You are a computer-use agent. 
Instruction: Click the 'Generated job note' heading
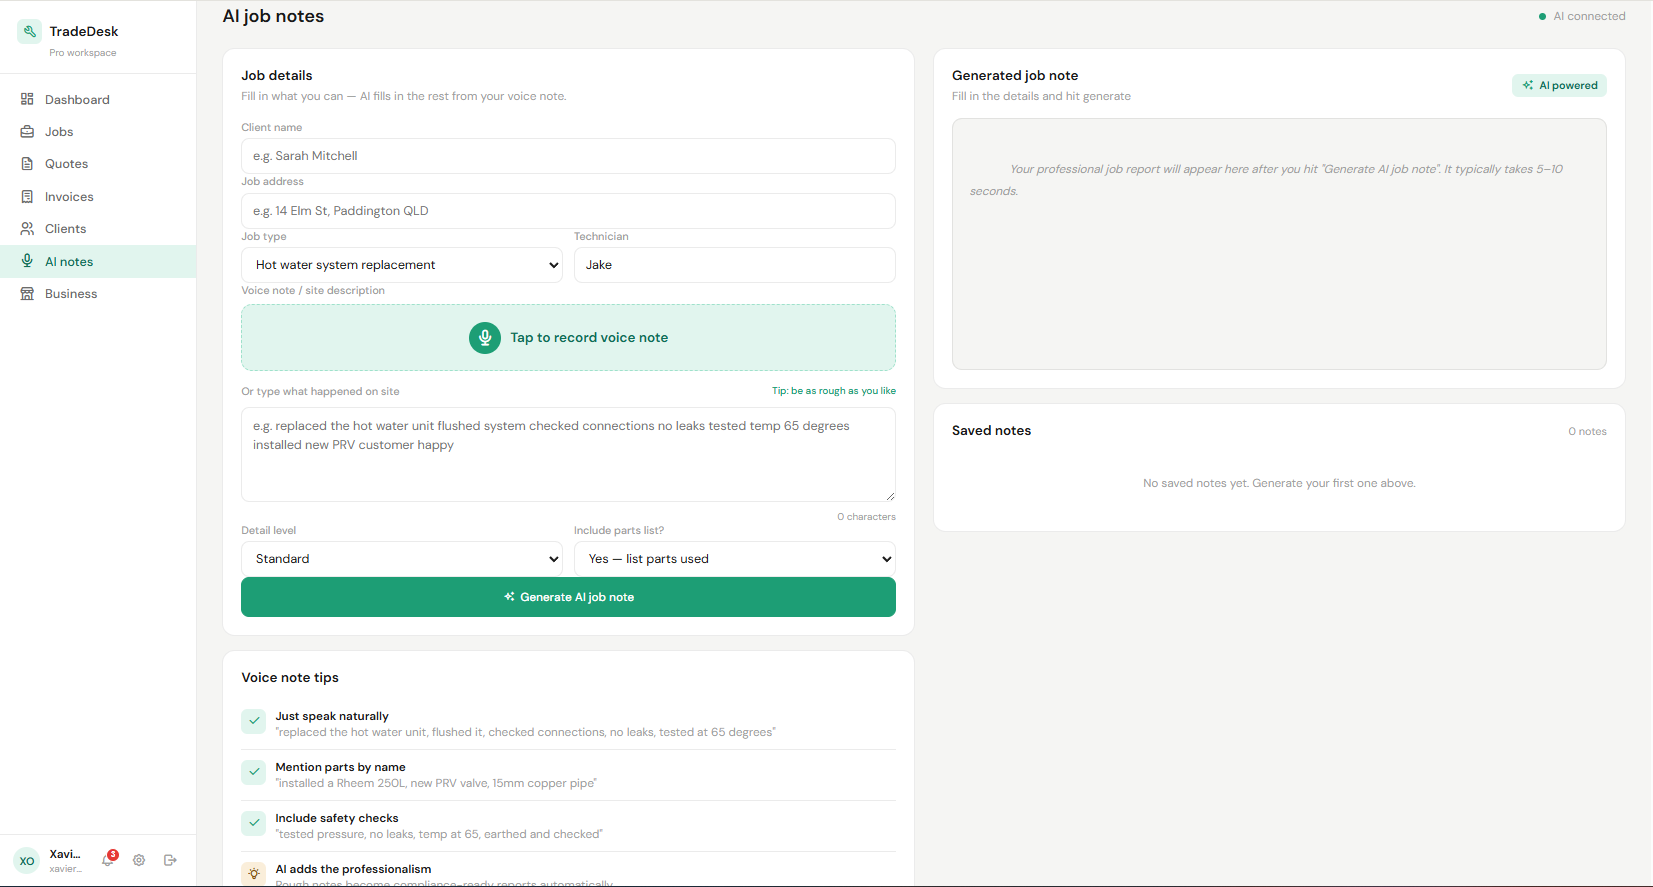click(x=1015, y=75)
